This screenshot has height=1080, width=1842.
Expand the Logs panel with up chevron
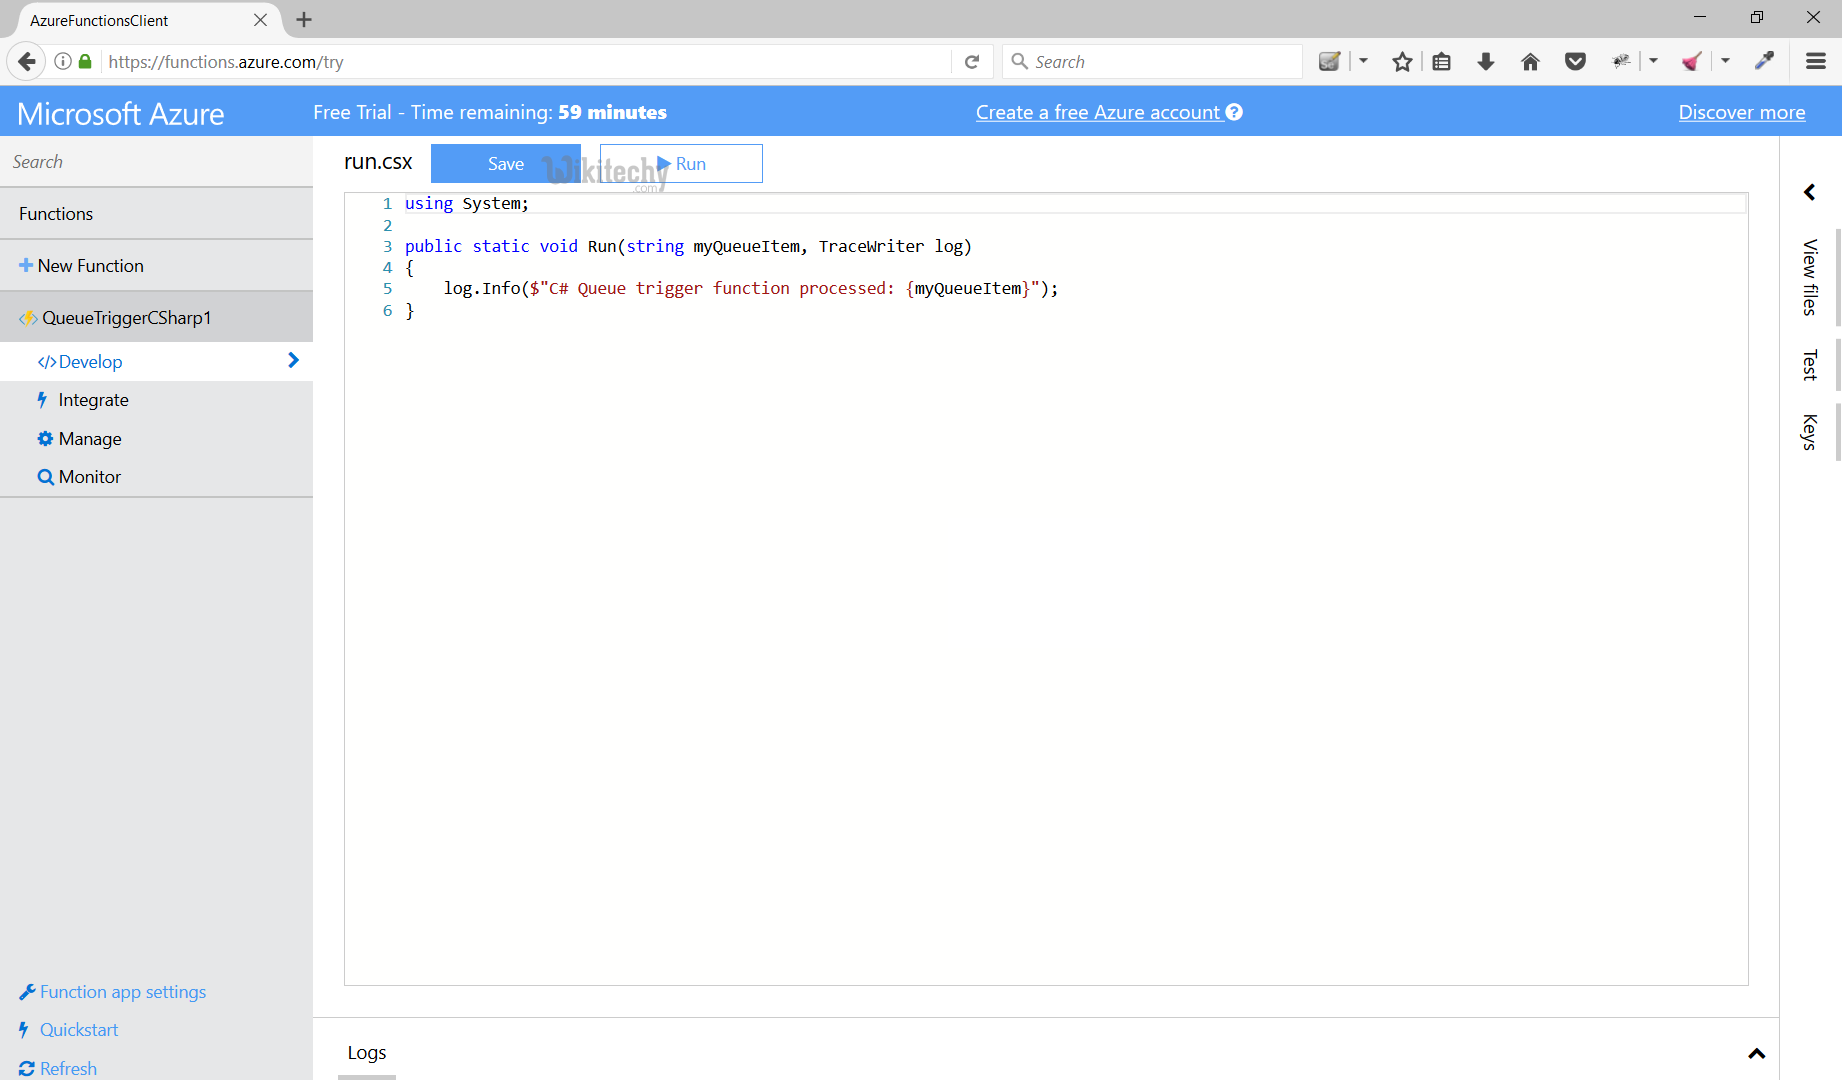[1756, 1053]
